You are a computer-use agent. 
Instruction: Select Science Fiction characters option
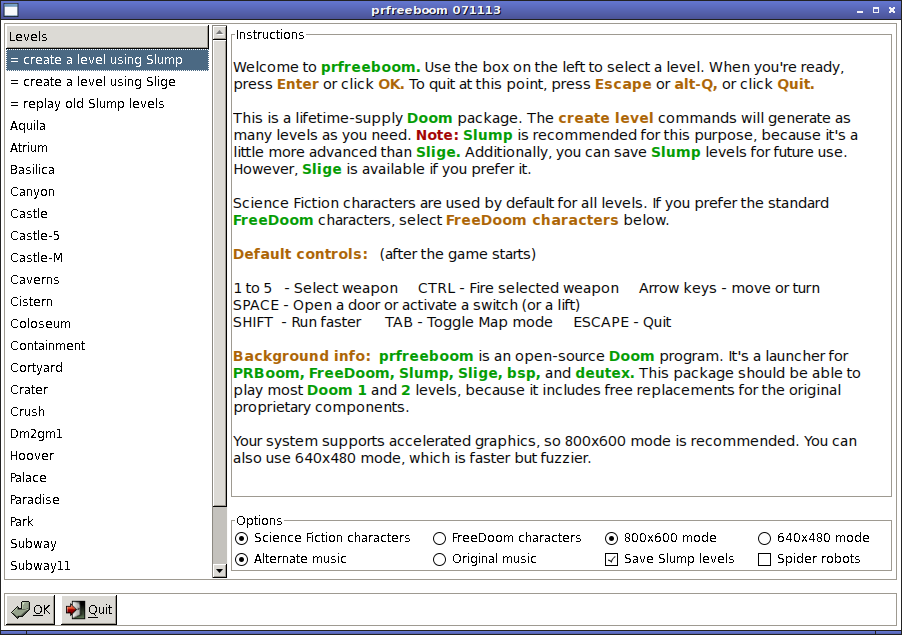tap(323, 538)
